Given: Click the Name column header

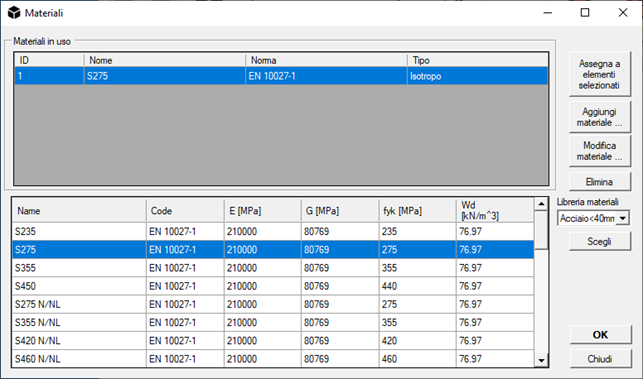Looking at the screenshot, I should tap(79, 211).
